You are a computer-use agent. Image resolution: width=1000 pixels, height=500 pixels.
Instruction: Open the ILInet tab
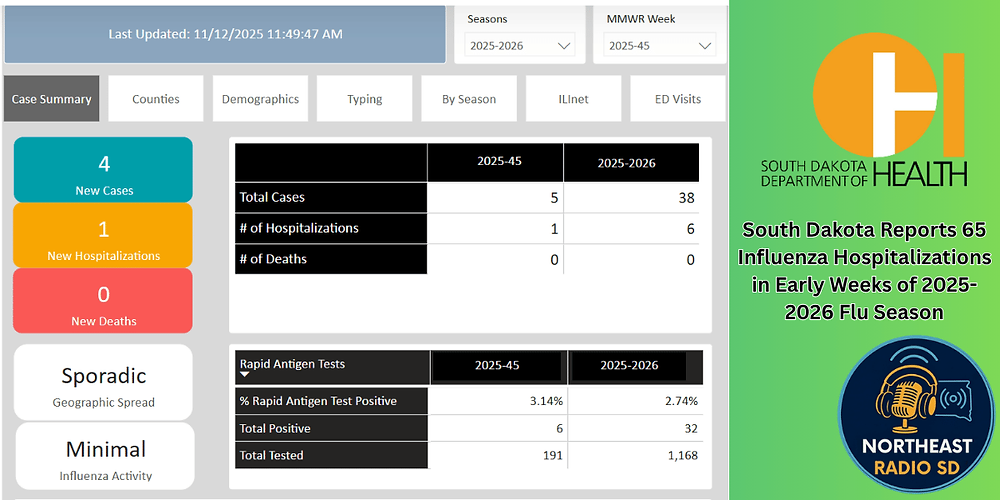click(573, 99)
